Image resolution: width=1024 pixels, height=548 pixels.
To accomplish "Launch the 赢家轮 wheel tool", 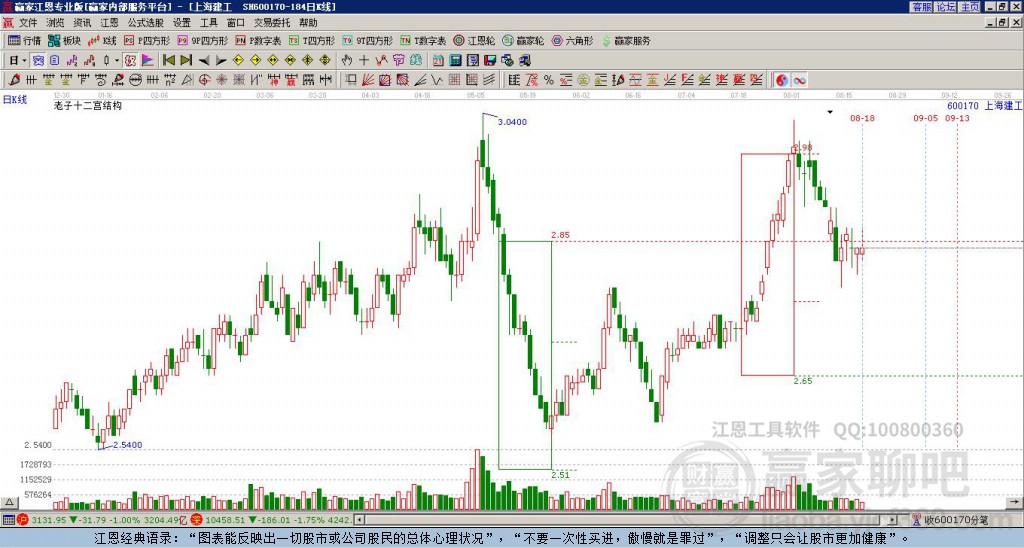I will tap(523, 40).
